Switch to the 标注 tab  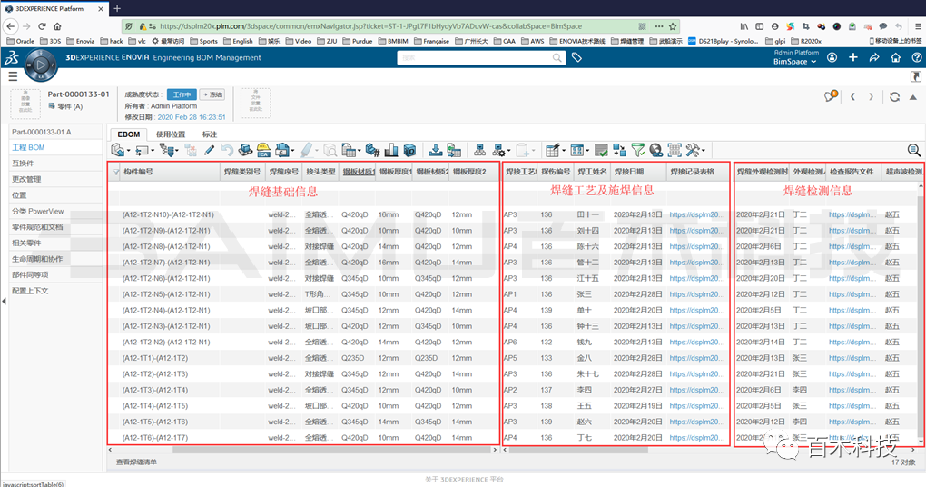tap(209, 133)
